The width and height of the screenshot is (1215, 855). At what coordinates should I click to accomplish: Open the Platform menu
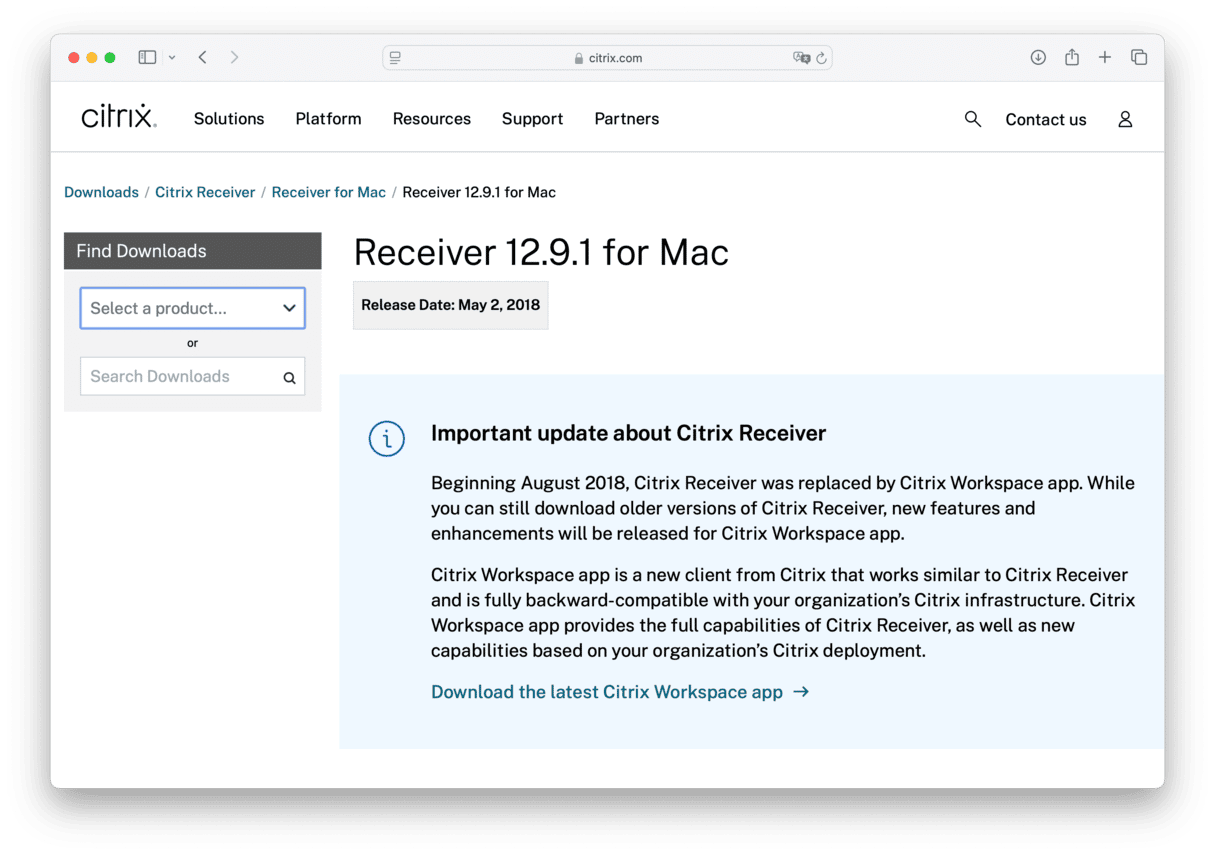[x=328, y=119]
